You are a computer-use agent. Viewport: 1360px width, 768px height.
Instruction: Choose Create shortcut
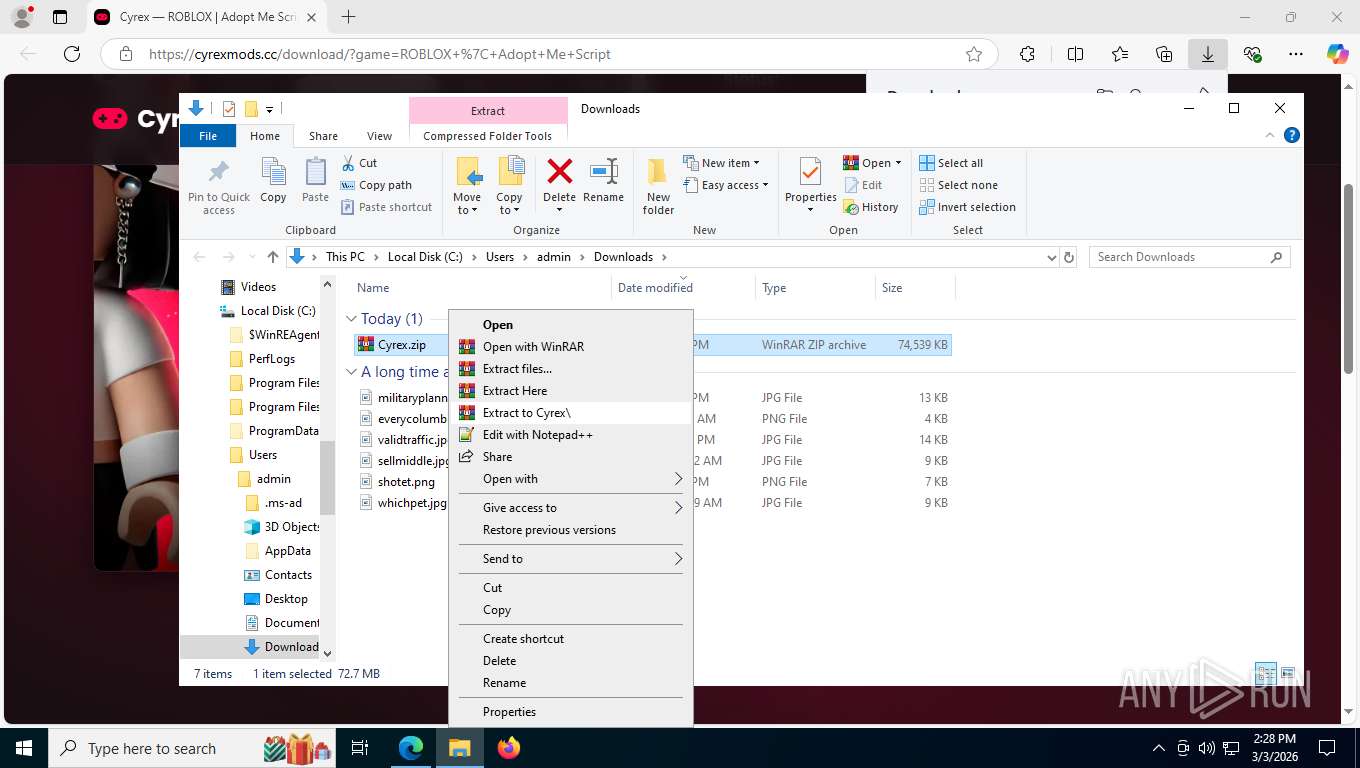coord(570,639)
